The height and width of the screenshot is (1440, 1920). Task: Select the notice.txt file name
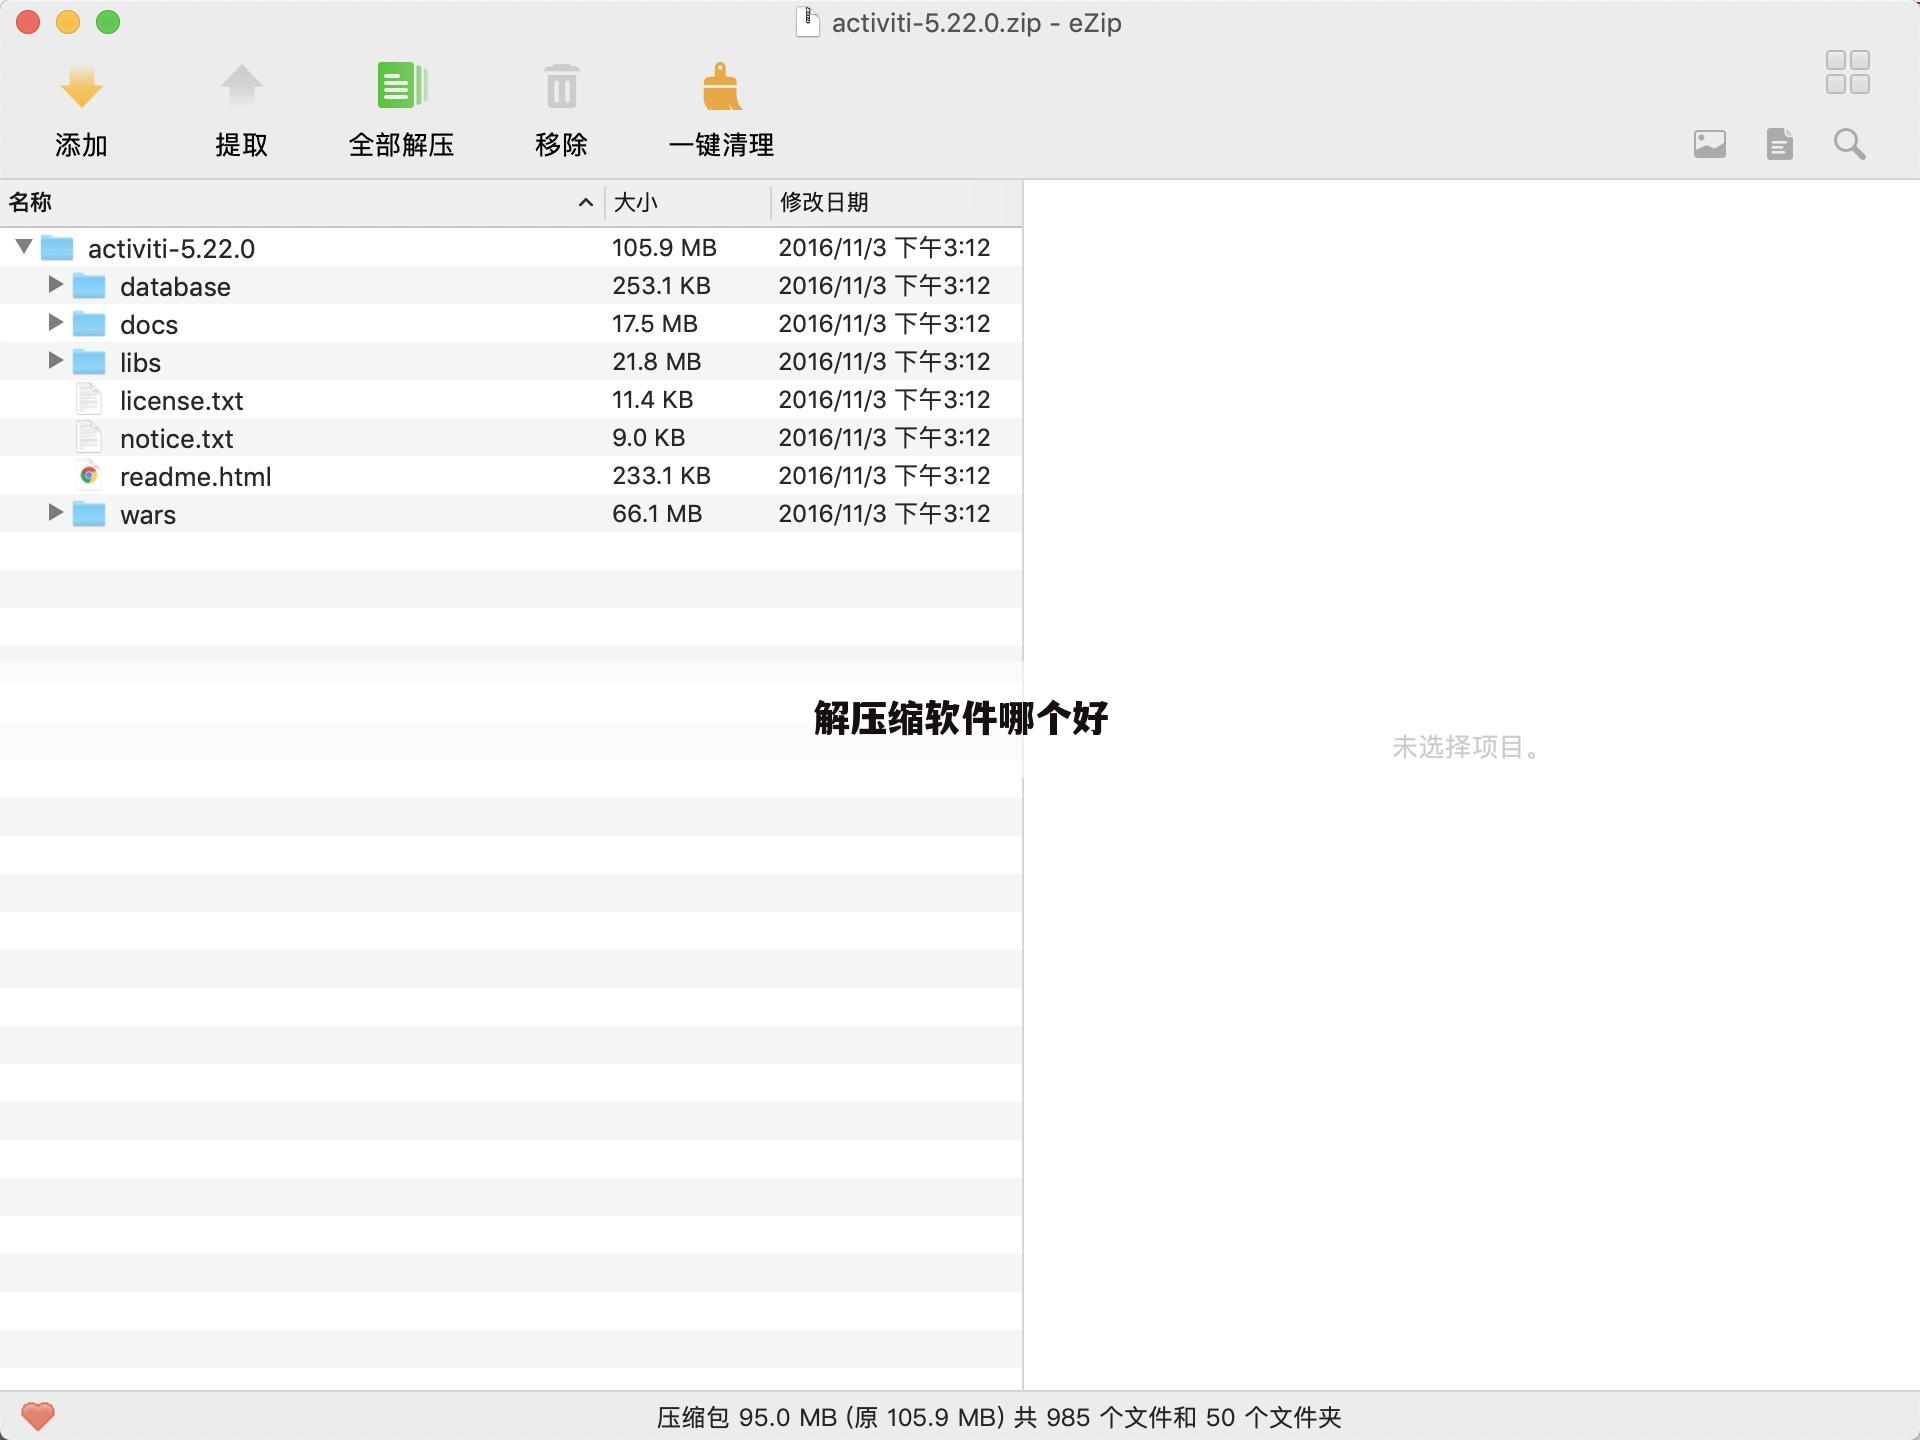[176, 438]
